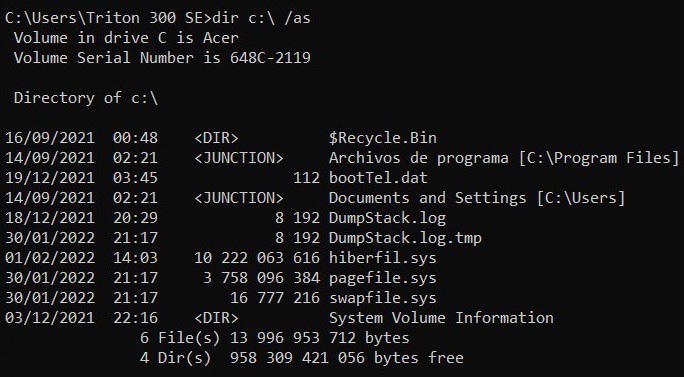The image size is (684, 377).
Task: Click the Volume in drive C is Acer line
Action: [127, 38]
